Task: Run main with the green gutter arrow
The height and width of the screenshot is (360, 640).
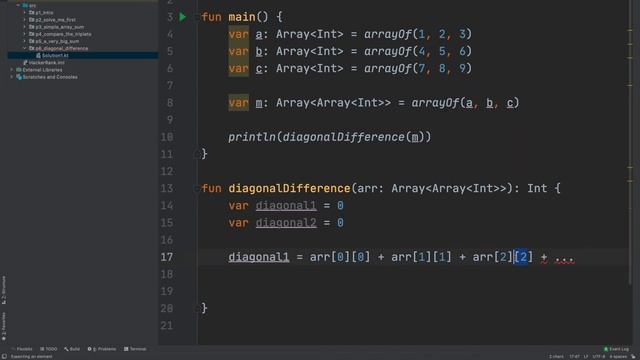Action: (x=183, y=17)
